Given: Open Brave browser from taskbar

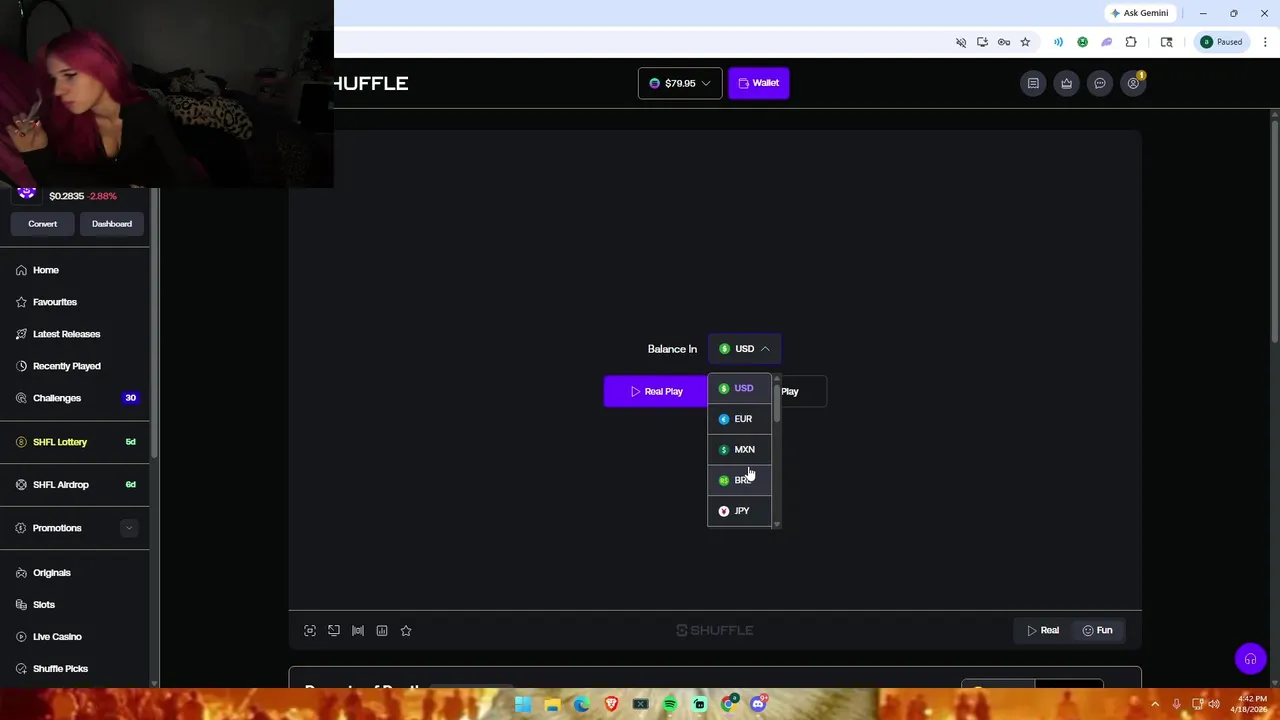Looking at the screenshot, I should (x=611, y=704).
